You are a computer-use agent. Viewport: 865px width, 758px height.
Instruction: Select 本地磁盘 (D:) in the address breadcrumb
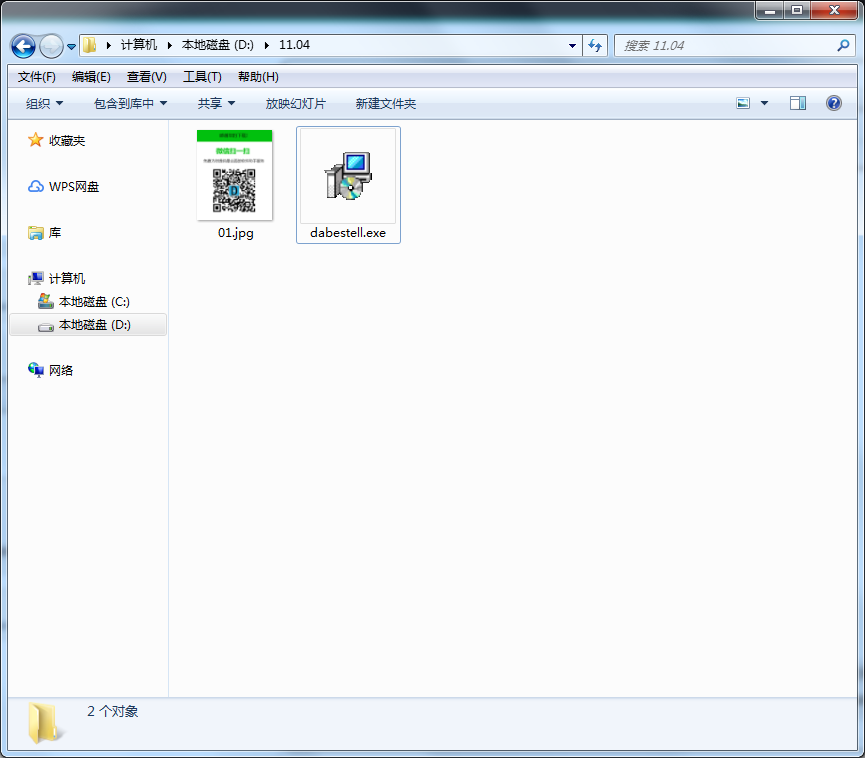pyautogui.click(x=217, y=45)
